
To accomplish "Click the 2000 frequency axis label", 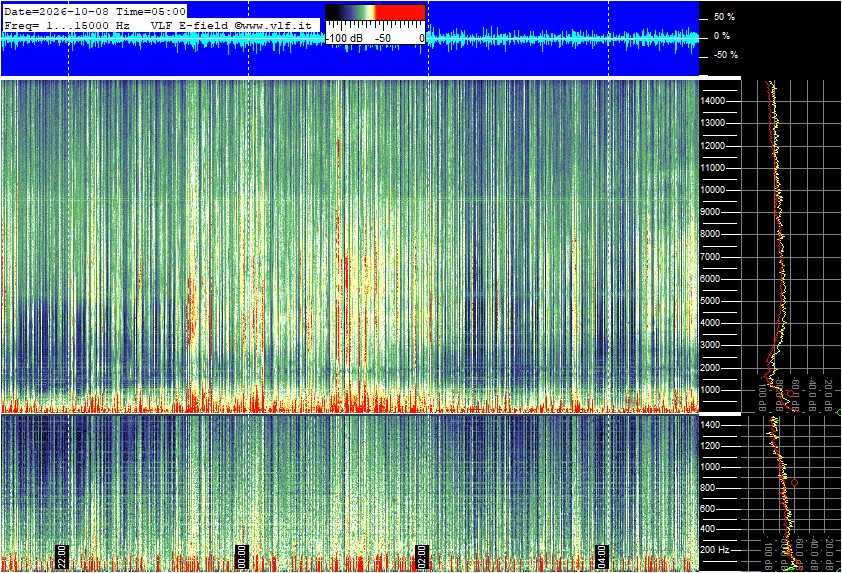I will click(x=710, y=368).
